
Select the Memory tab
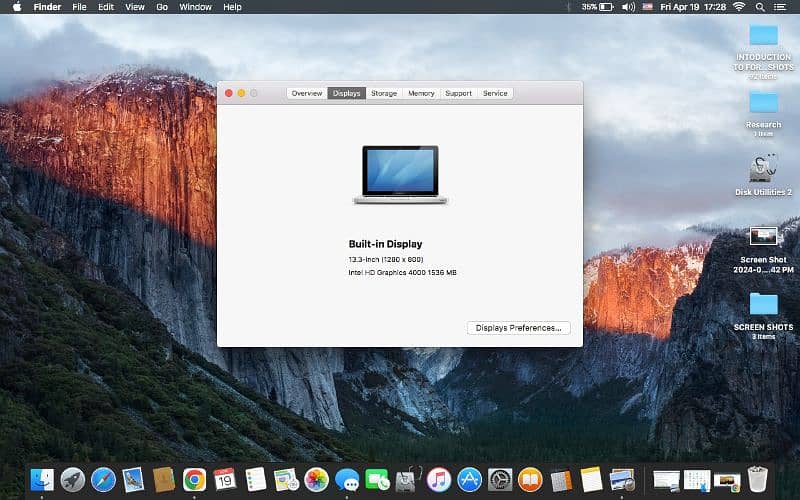[x=421, y=93]
